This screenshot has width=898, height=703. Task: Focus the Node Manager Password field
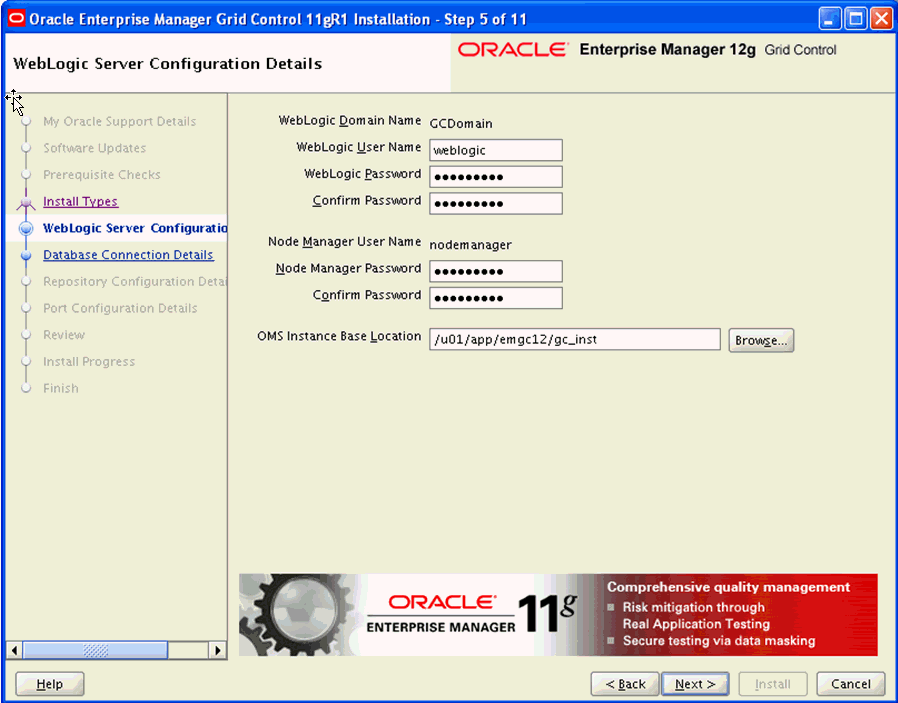click(x=496, y=271)
